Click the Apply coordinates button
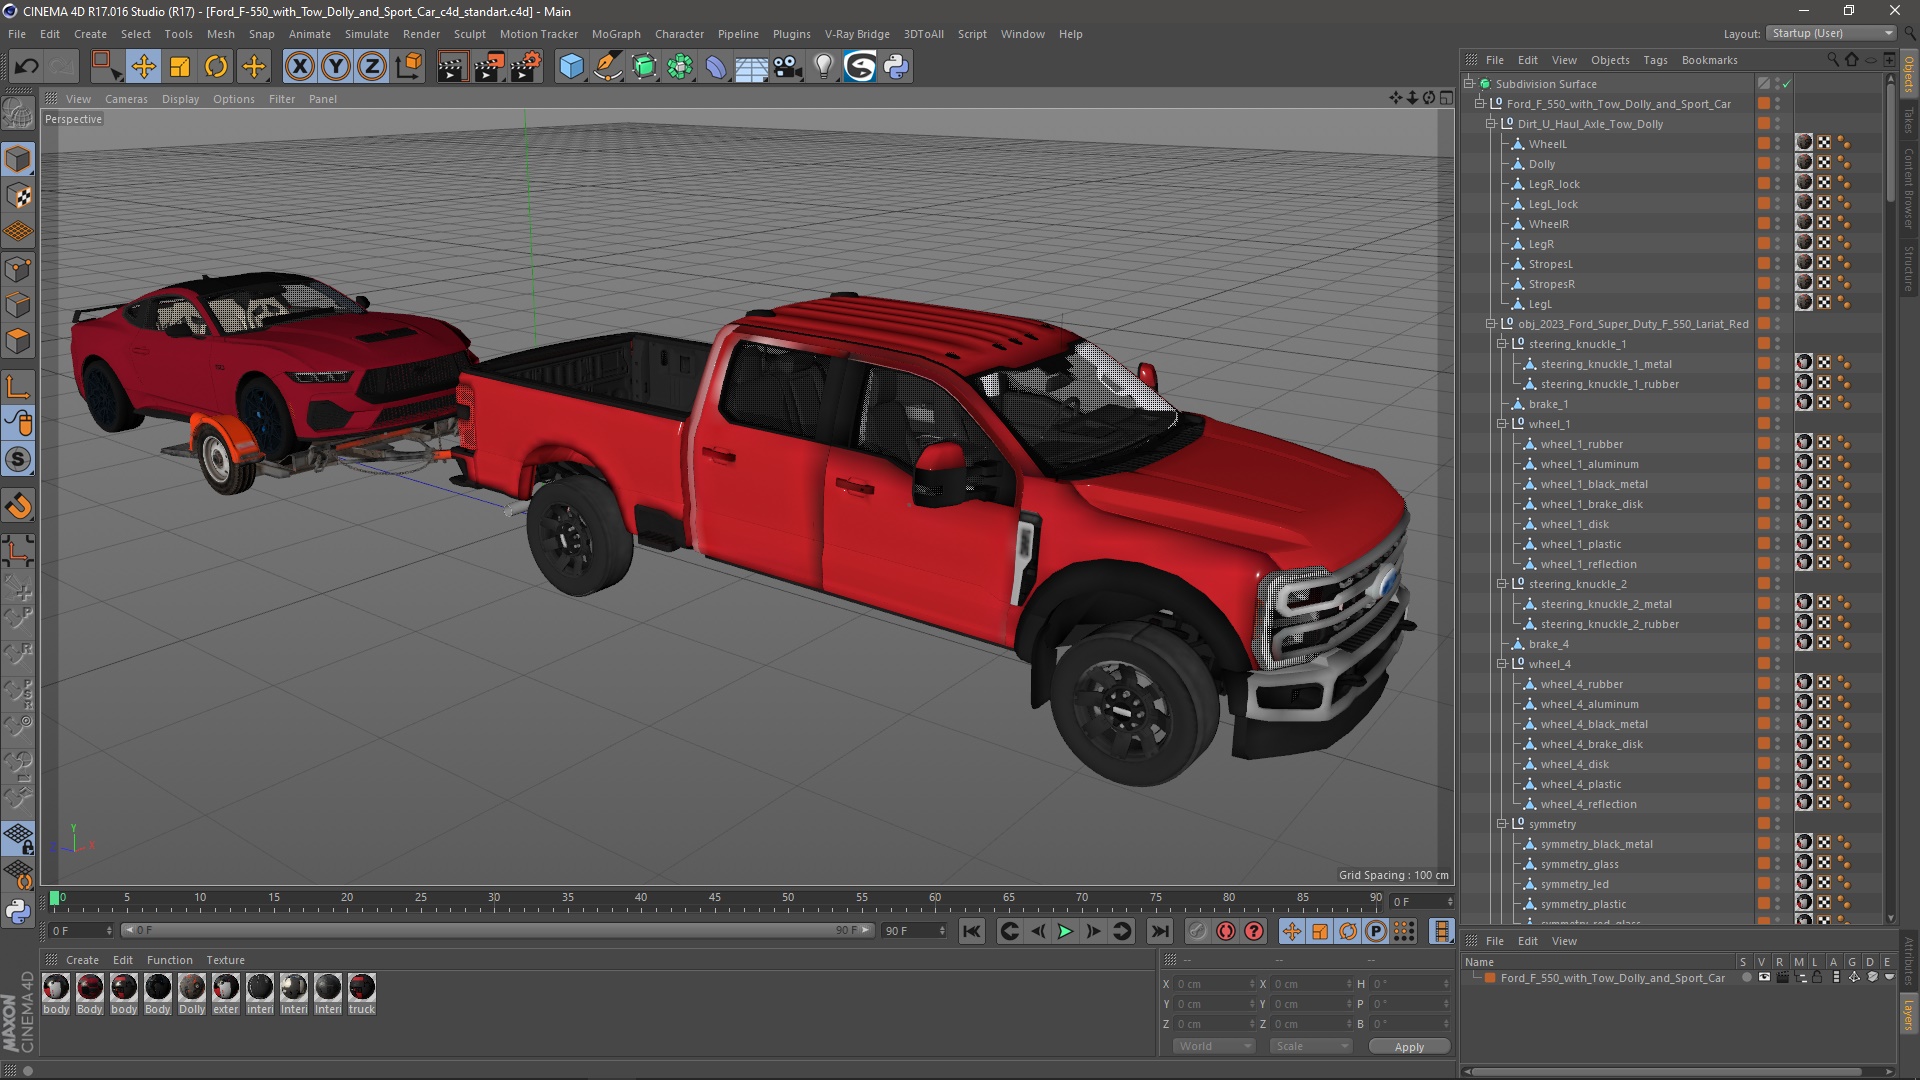Image resolution: width=1920 pixels, height=1080 pixels. pyautogui.click(x=1409, y=1047)
